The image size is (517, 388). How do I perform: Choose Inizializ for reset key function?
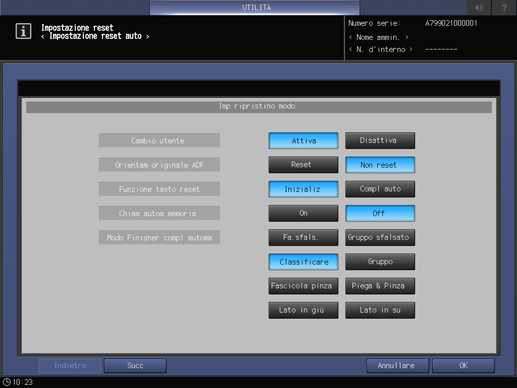pos(303,189)
